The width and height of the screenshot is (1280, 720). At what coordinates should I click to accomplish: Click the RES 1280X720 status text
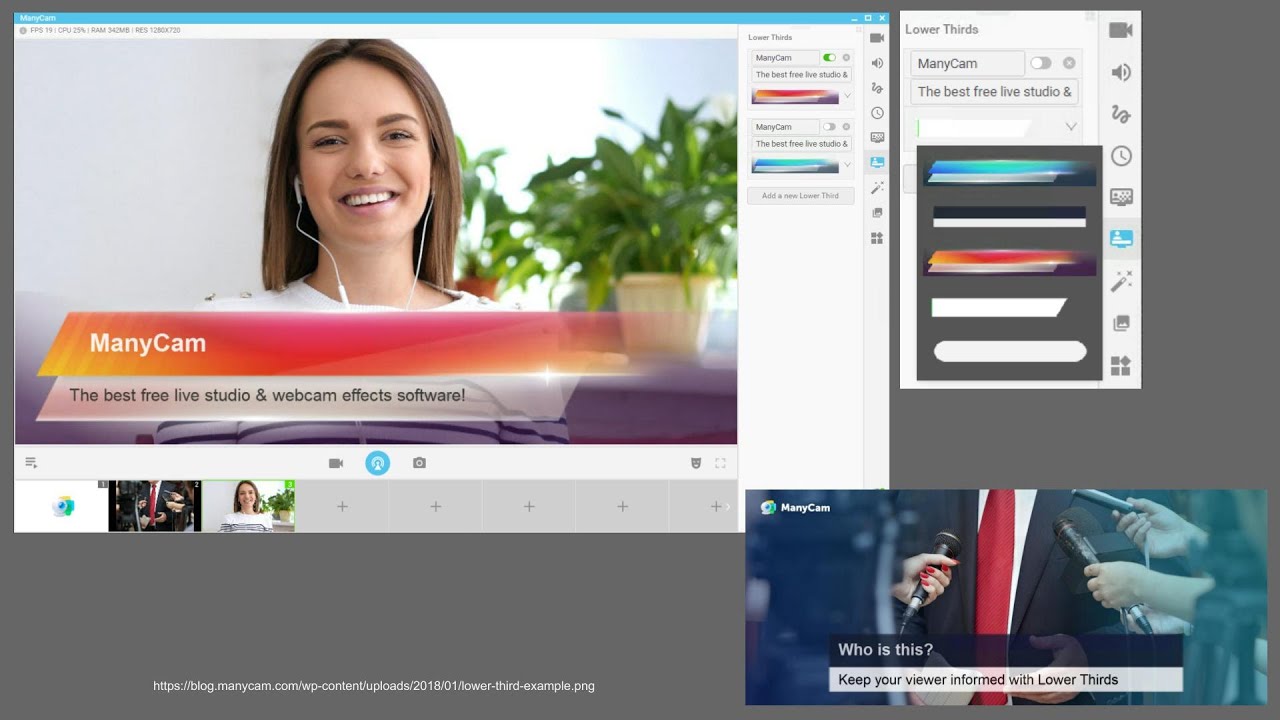pos(159,31)
